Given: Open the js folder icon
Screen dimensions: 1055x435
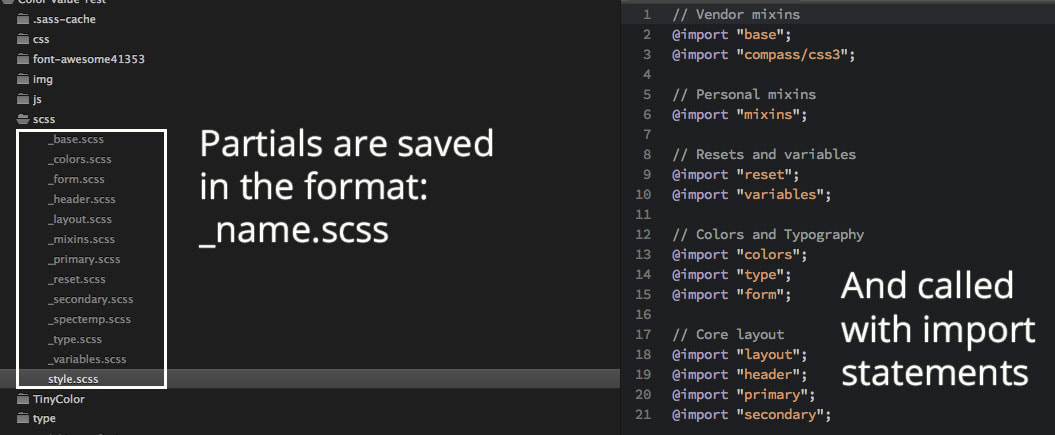Looking at the screenshot, I should point(23,99).
